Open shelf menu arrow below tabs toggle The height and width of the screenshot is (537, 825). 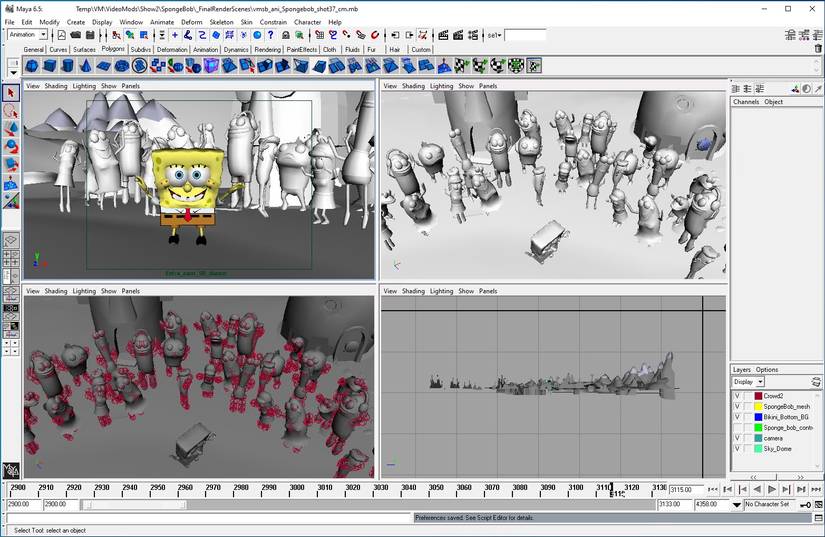13,74
